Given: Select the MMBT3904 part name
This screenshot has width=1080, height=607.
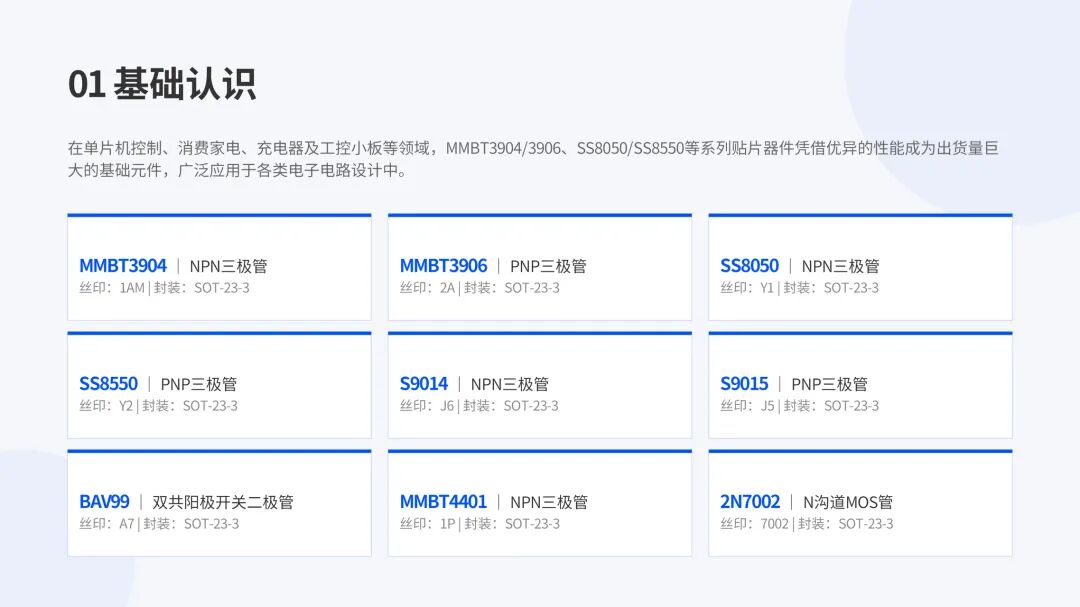Looking at the screenshot, I should (x=123, y=266).
